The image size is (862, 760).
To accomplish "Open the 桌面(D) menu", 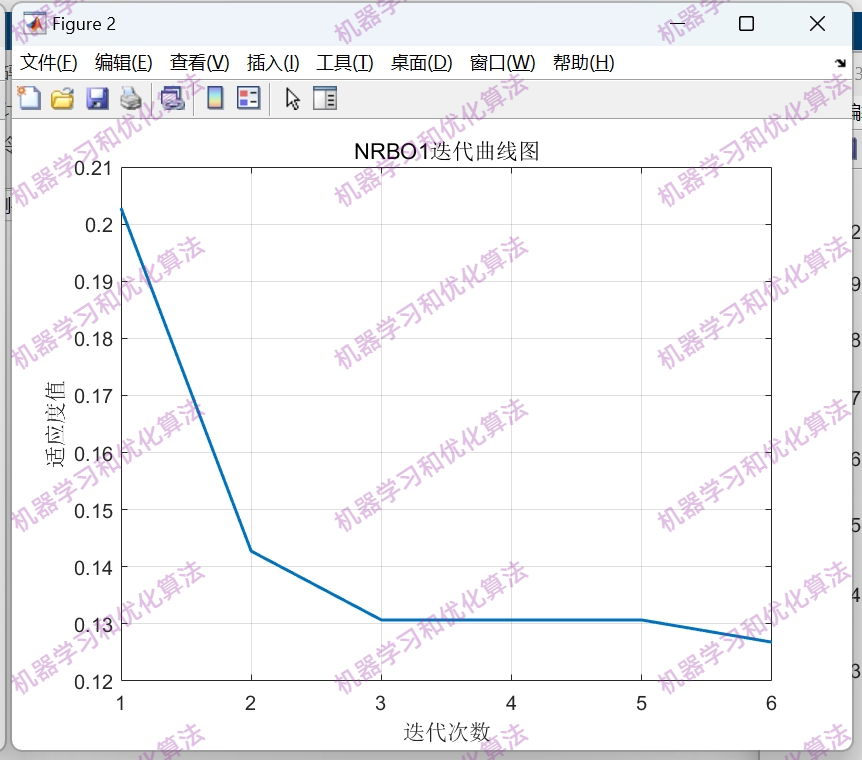I will click(x=422, y=63).
